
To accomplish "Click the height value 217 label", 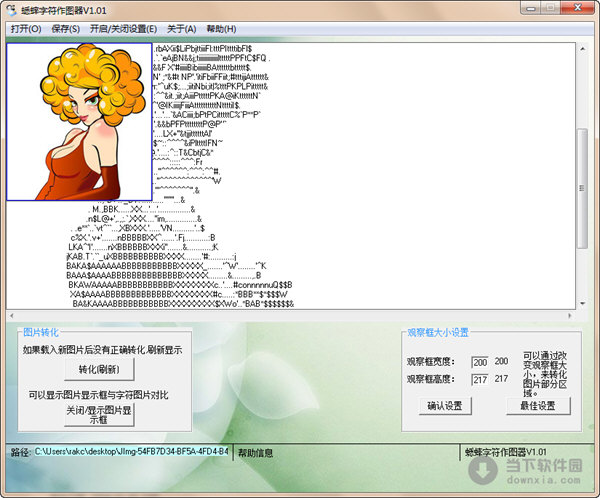I will coord(501,379).
